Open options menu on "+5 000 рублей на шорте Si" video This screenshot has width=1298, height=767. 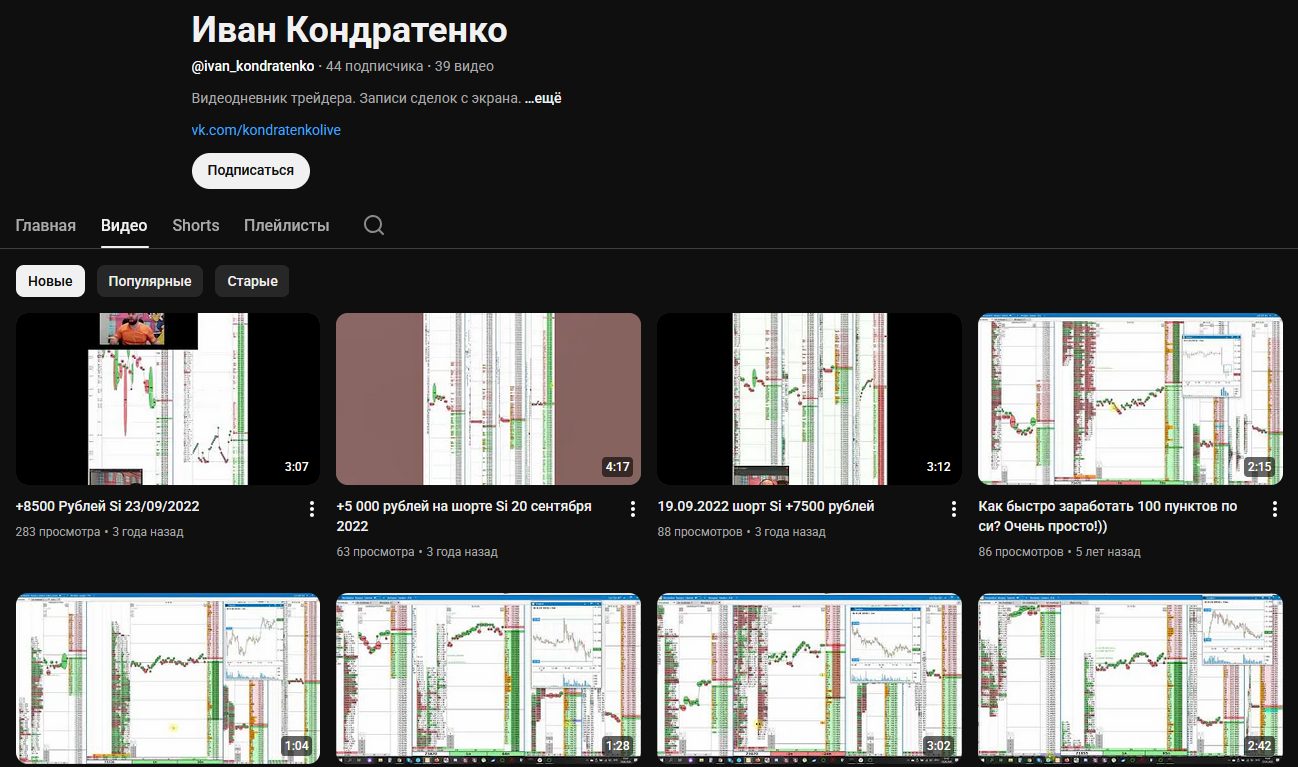pos(632,508)
